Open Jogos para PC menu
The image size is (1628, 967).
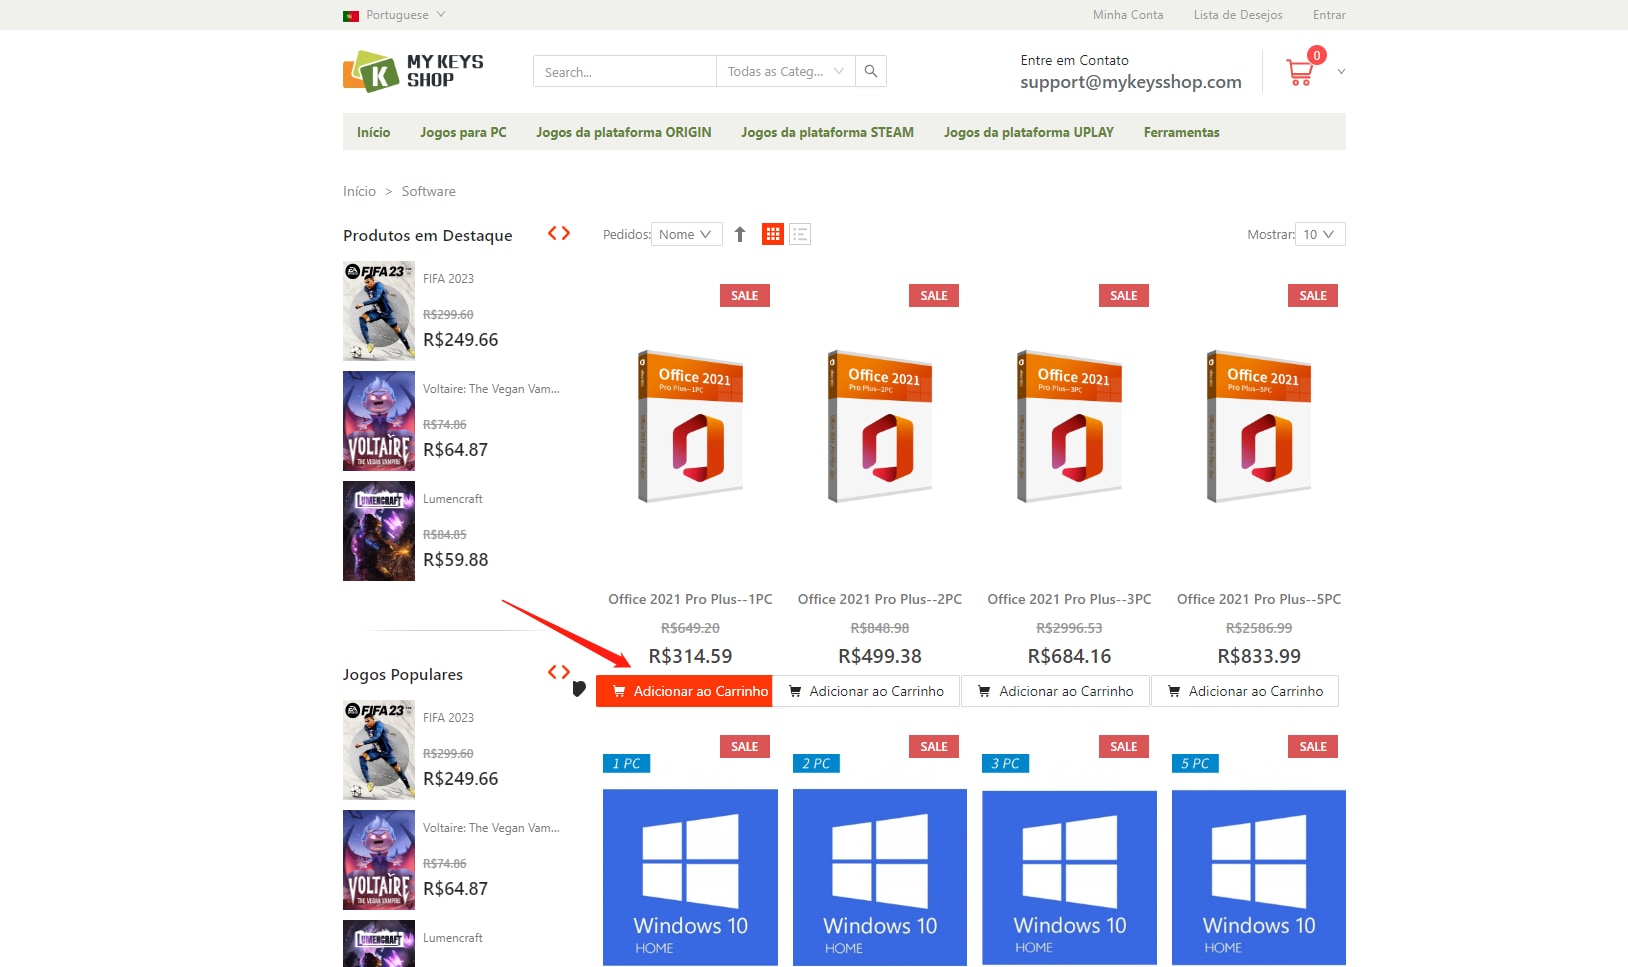tap(463, 132)
